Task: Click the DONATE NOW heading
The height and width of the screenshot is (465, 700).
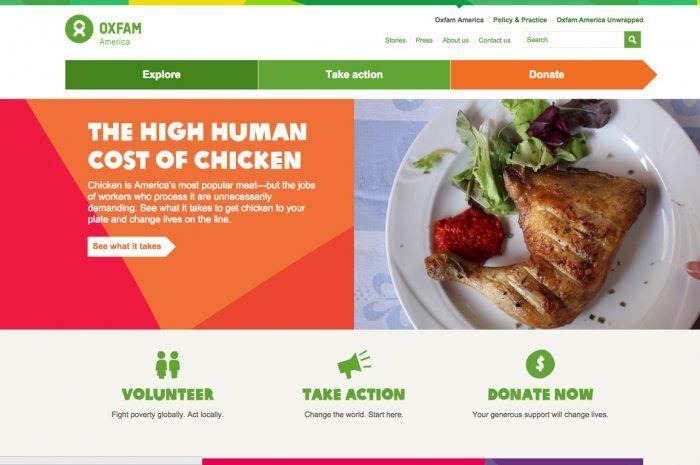Action: (540, 394)
